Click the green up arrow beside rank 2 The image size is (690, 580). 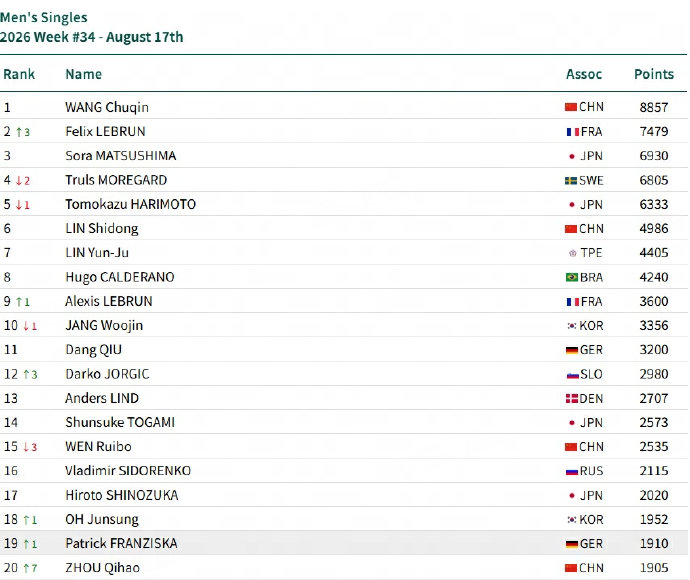pyautogui.click(x=19, y=132)
